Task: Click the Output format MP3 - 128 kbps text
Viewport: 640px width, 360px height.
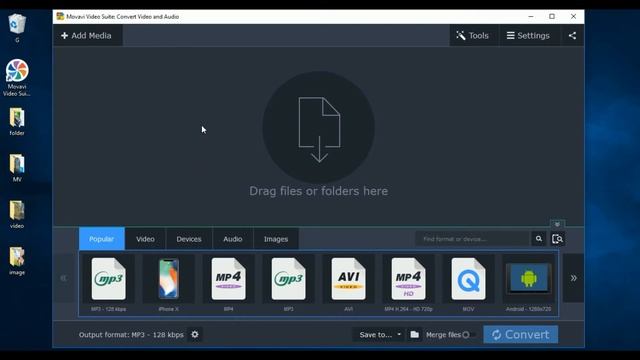Action: 131,335
